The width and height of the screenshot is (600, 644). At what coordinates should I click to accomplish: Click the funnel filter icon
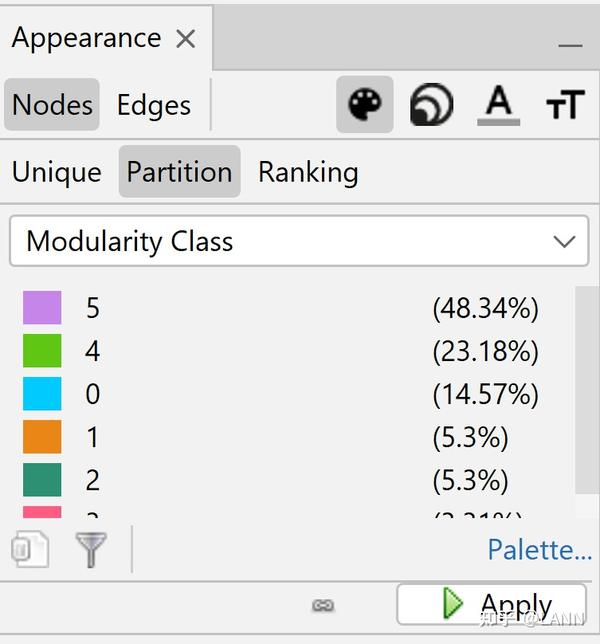(91, 549)
